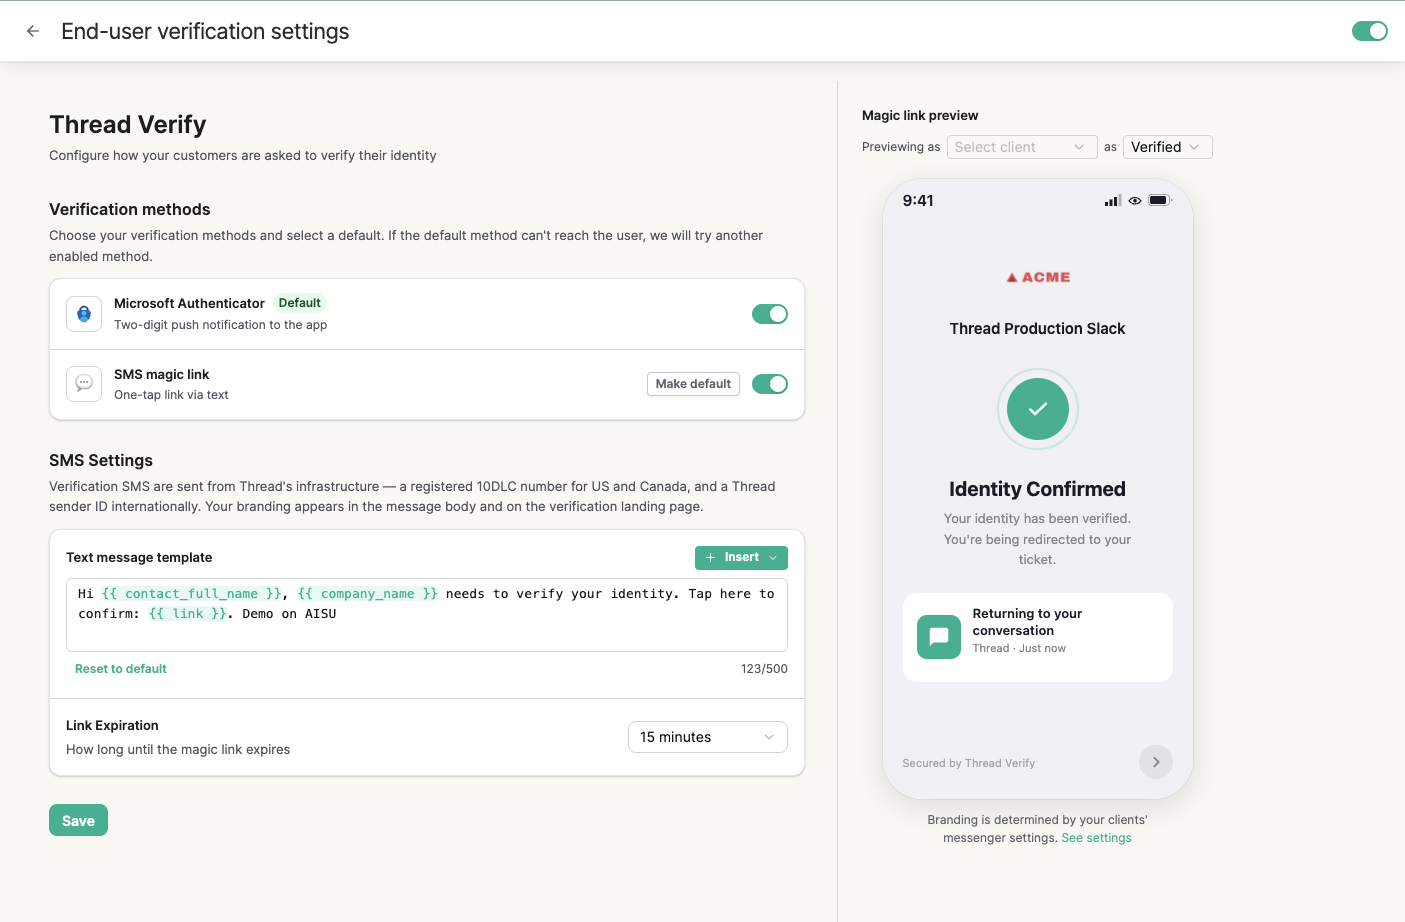Click inside the text message template field
Viewport: 1405px width, 922px height.
[x=427, y=615]
